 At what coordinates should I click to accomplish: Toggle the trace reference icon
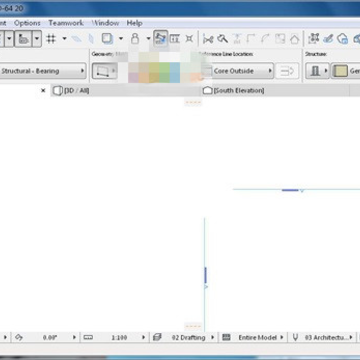click(107, 39)
